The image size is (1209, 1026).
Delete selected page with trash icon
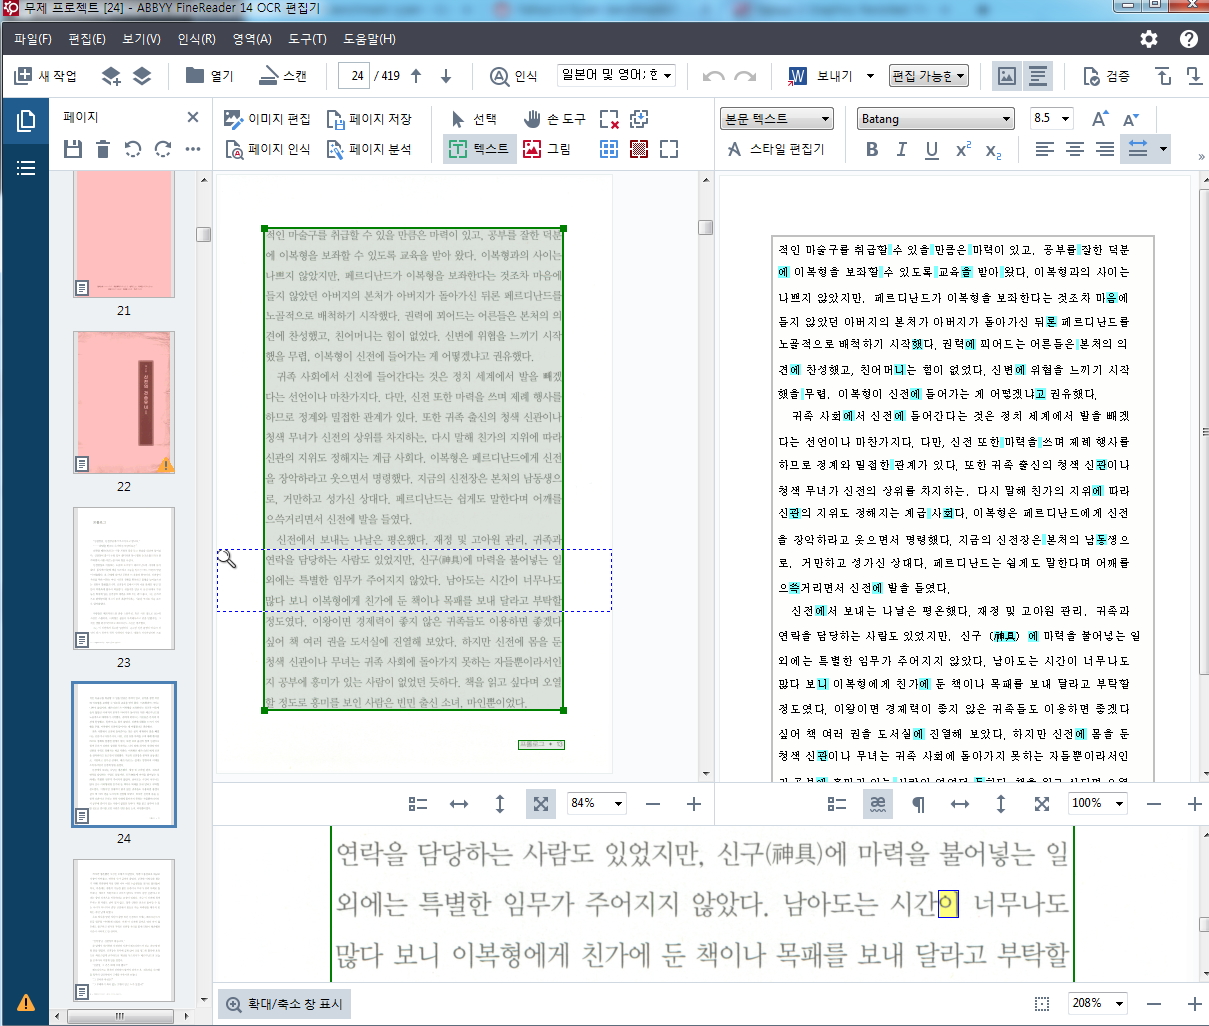pos(103,149)
